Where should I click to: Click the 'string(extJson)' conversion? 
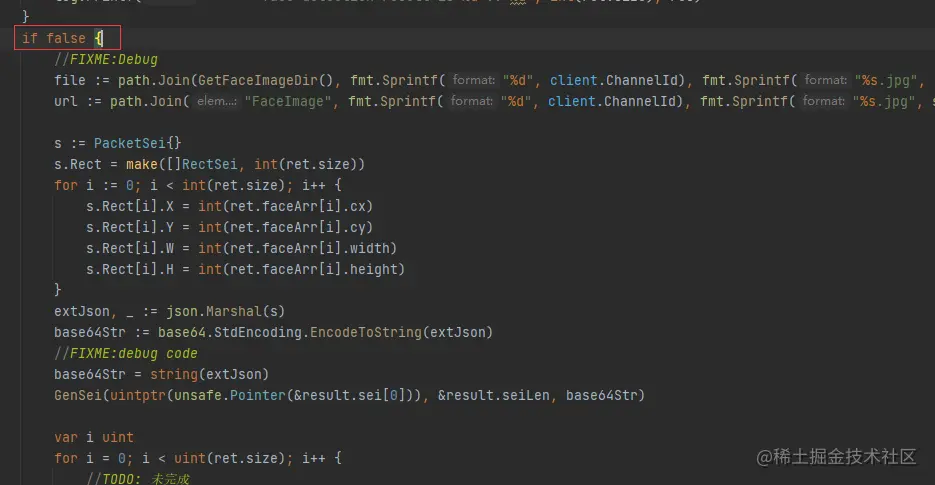(x=209, y=375)
